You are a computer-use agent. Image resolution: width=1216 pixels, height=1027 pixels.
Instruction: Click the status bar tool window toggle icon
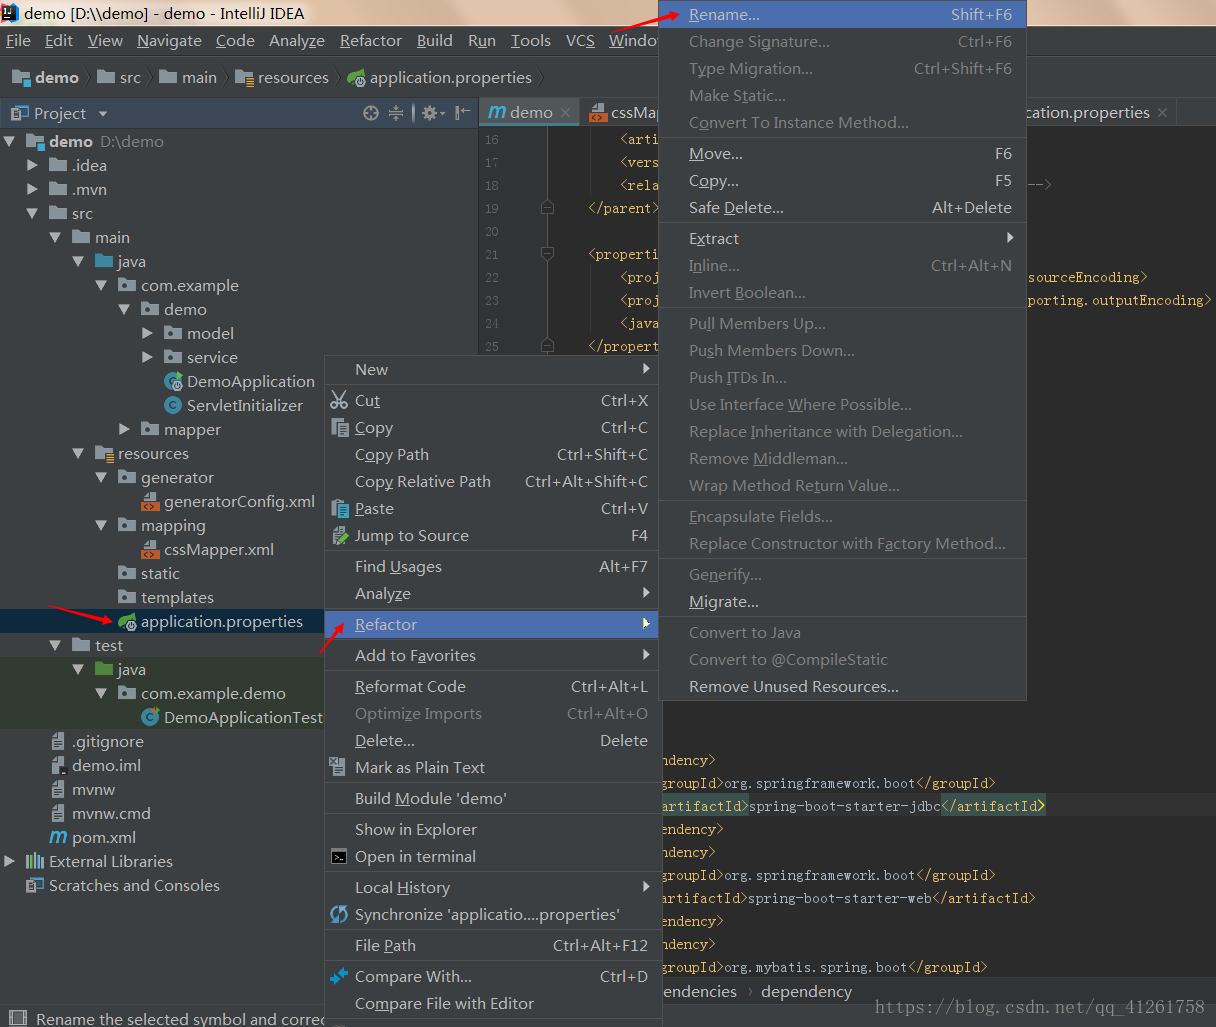point(17,1018)
